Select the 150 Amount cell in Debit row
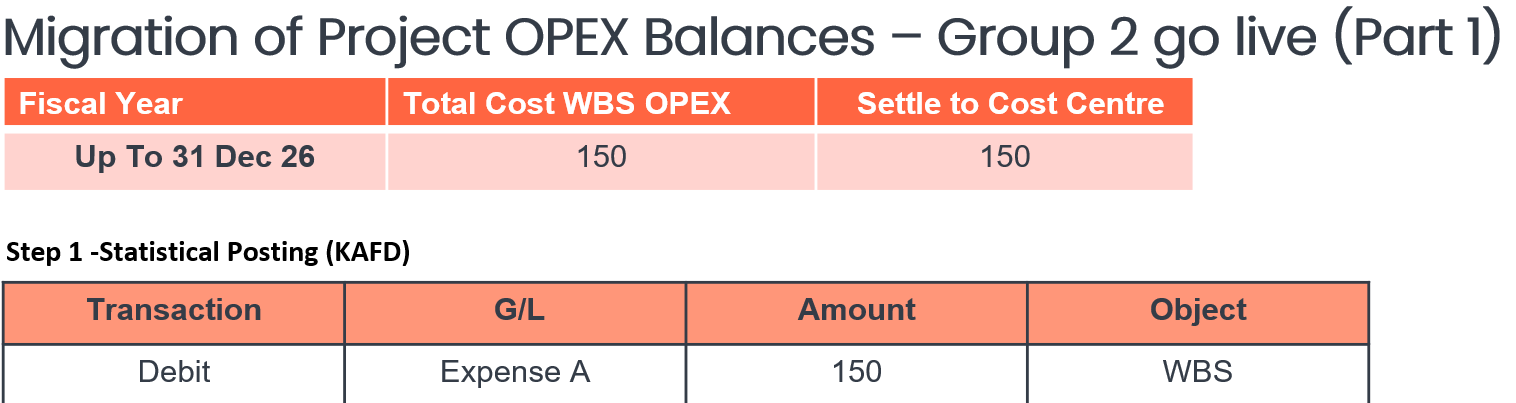 coord(856,372)
